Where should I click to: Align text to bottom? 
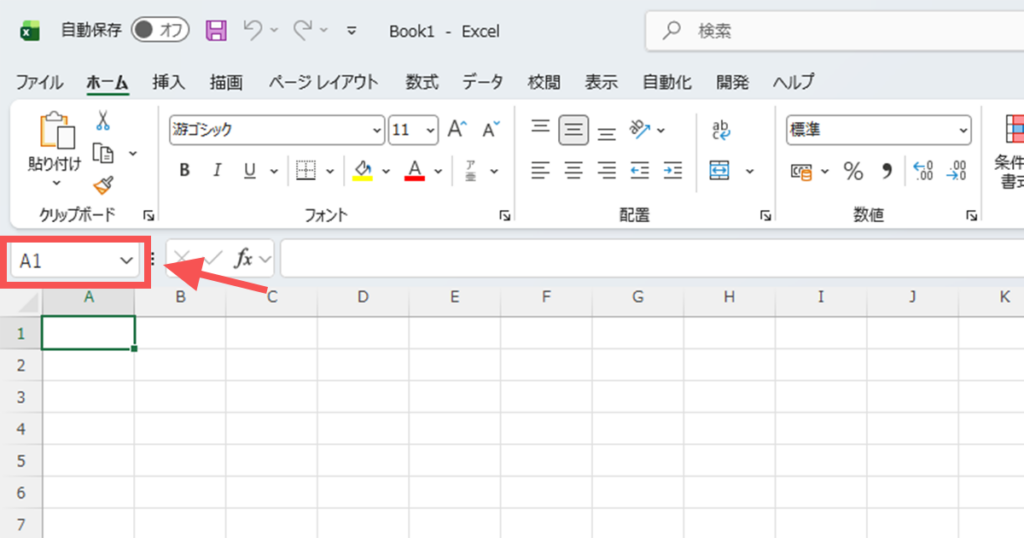607,133
